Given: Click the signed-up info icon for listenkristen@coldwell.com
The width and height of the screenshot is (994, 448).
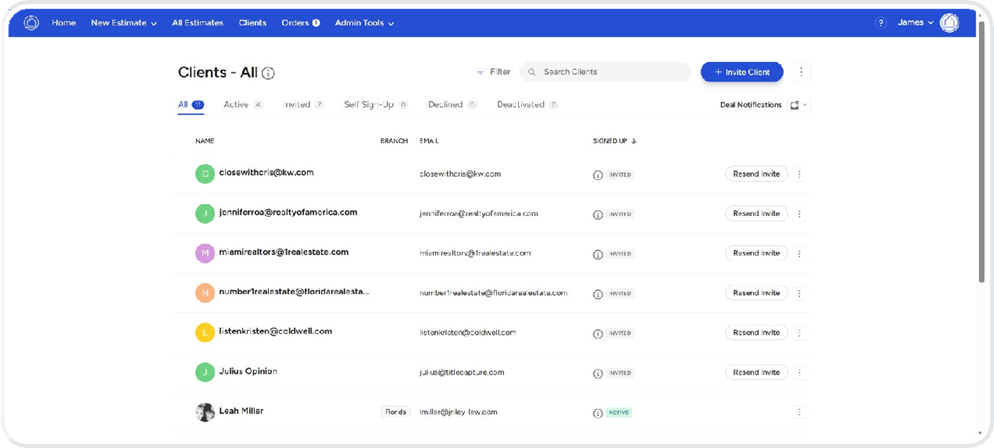Looking at the screenshot, I should [x=597, y=333].
